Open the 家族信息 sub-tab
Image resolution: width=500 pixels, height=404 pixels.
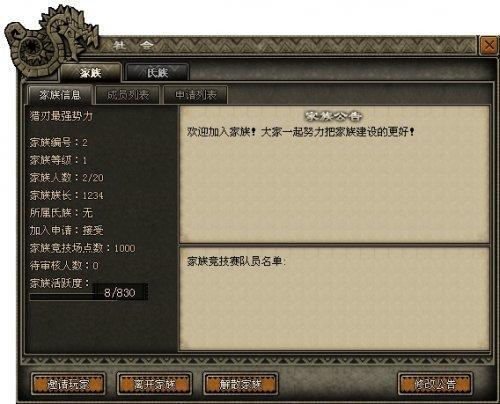60,95
